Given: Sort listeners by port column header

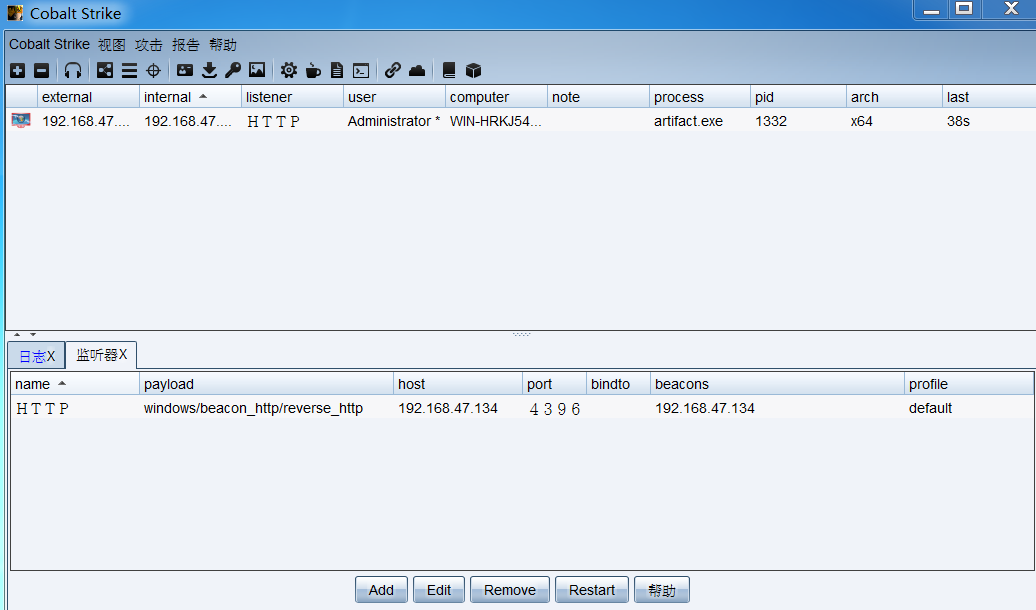Looking at the screenshot, I should pos(554,384).
